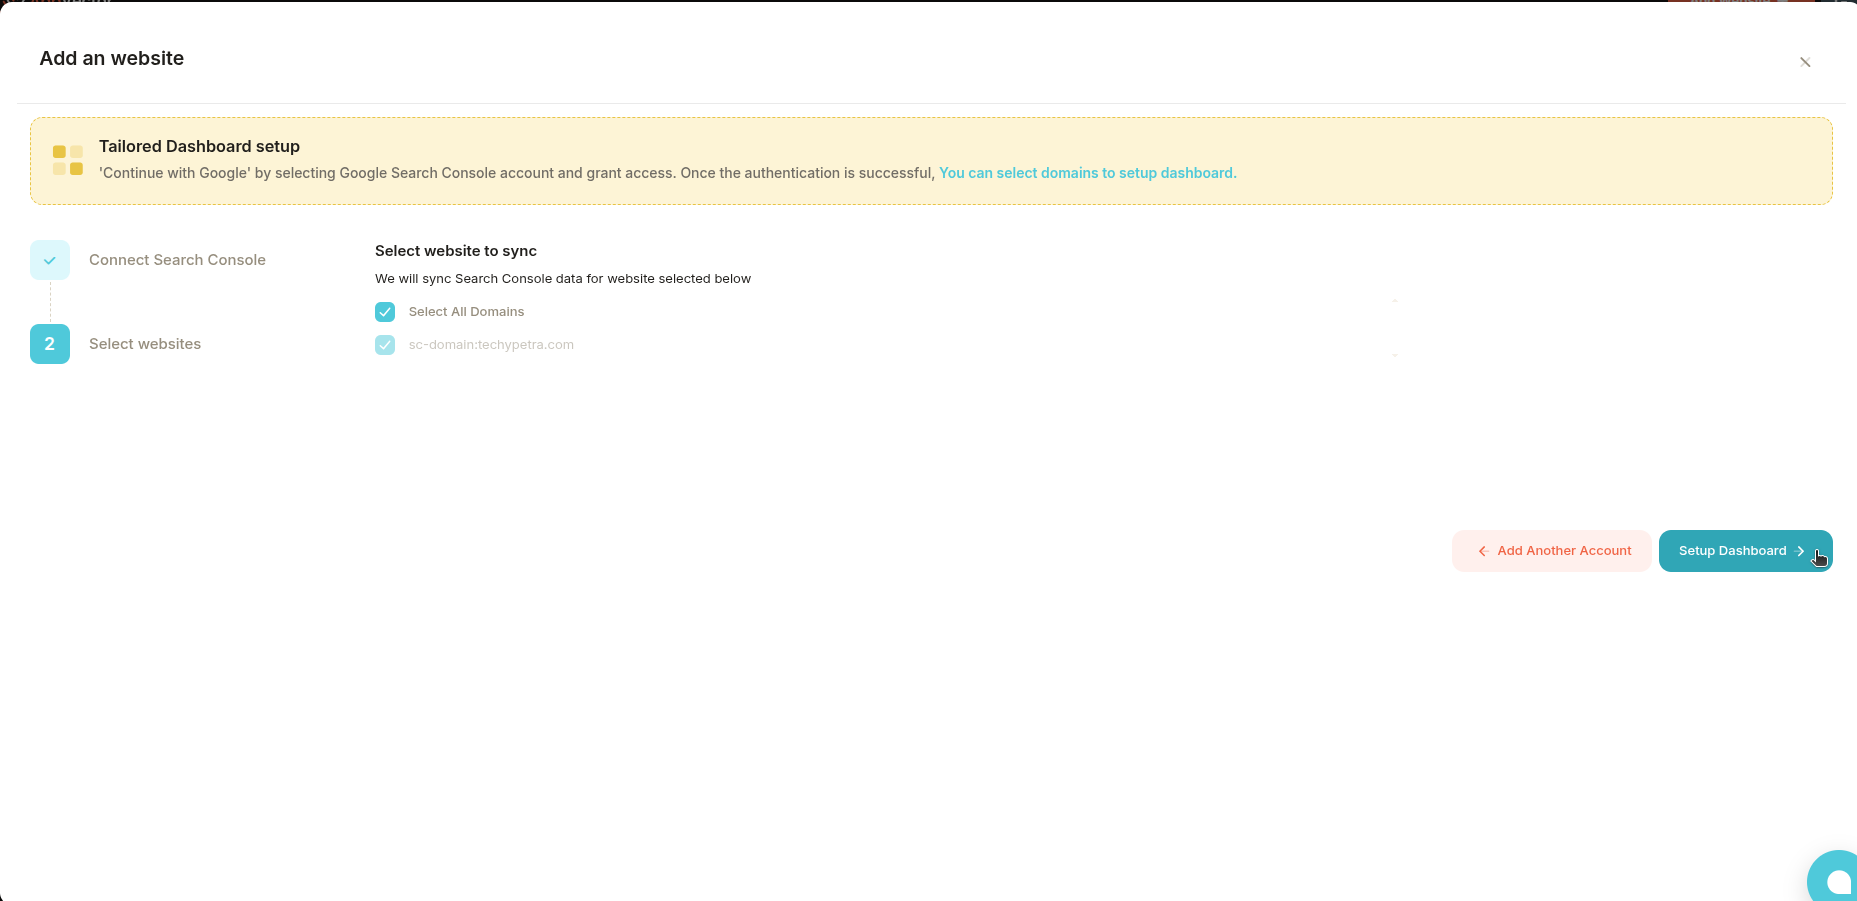
Task: Click the checkmark in Select All Domains checkbox
Action: tap(385, 311)
